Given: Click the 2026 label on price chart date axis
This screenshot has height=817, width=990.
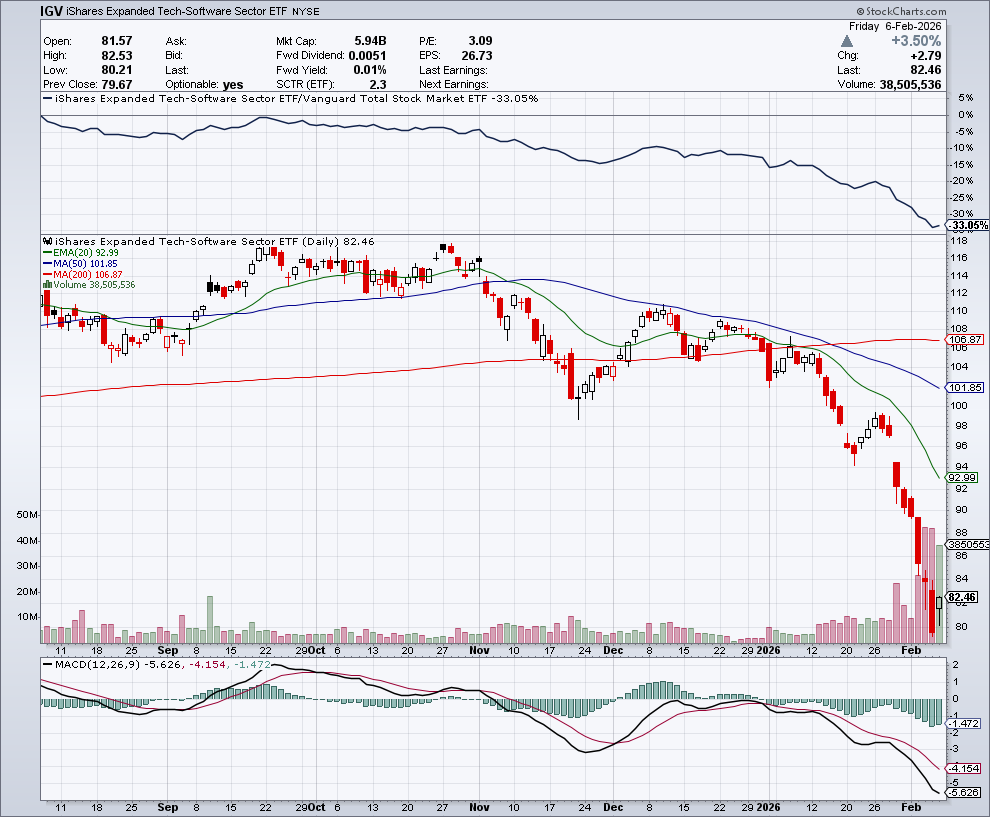Looking at the screenshot, I should click(768, 650).
